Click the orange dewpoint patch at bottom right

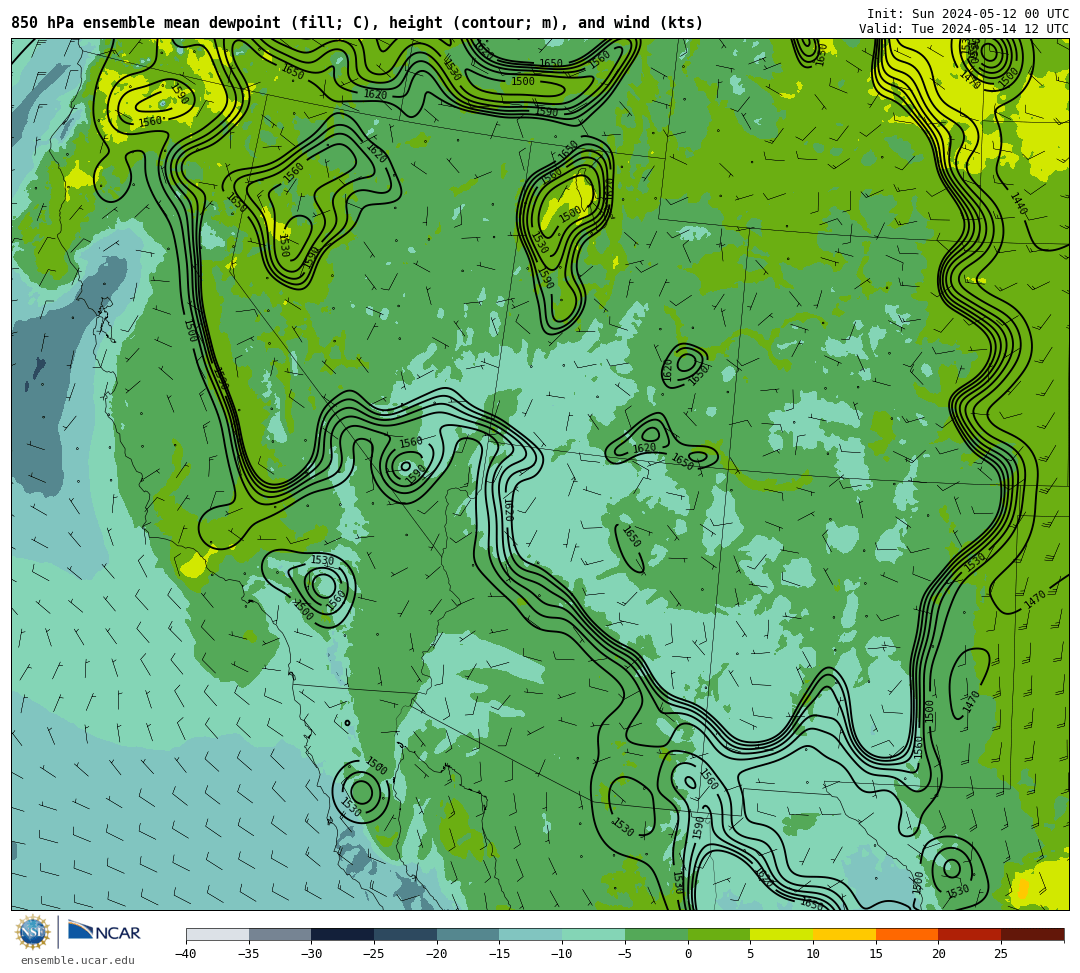coord(1023,888)
